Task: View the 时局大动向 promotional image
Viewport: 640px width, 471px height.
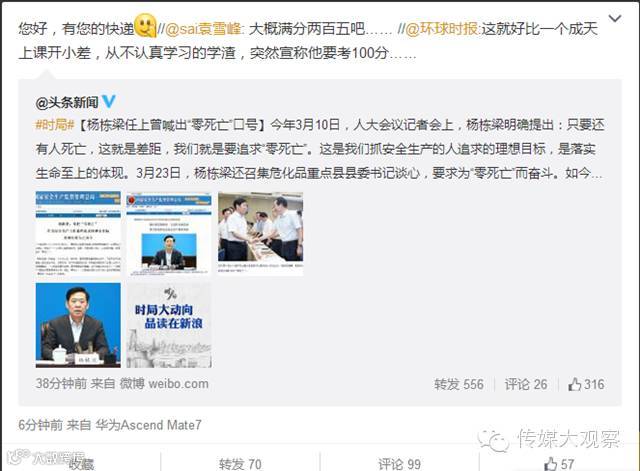Action: (169, 325)
